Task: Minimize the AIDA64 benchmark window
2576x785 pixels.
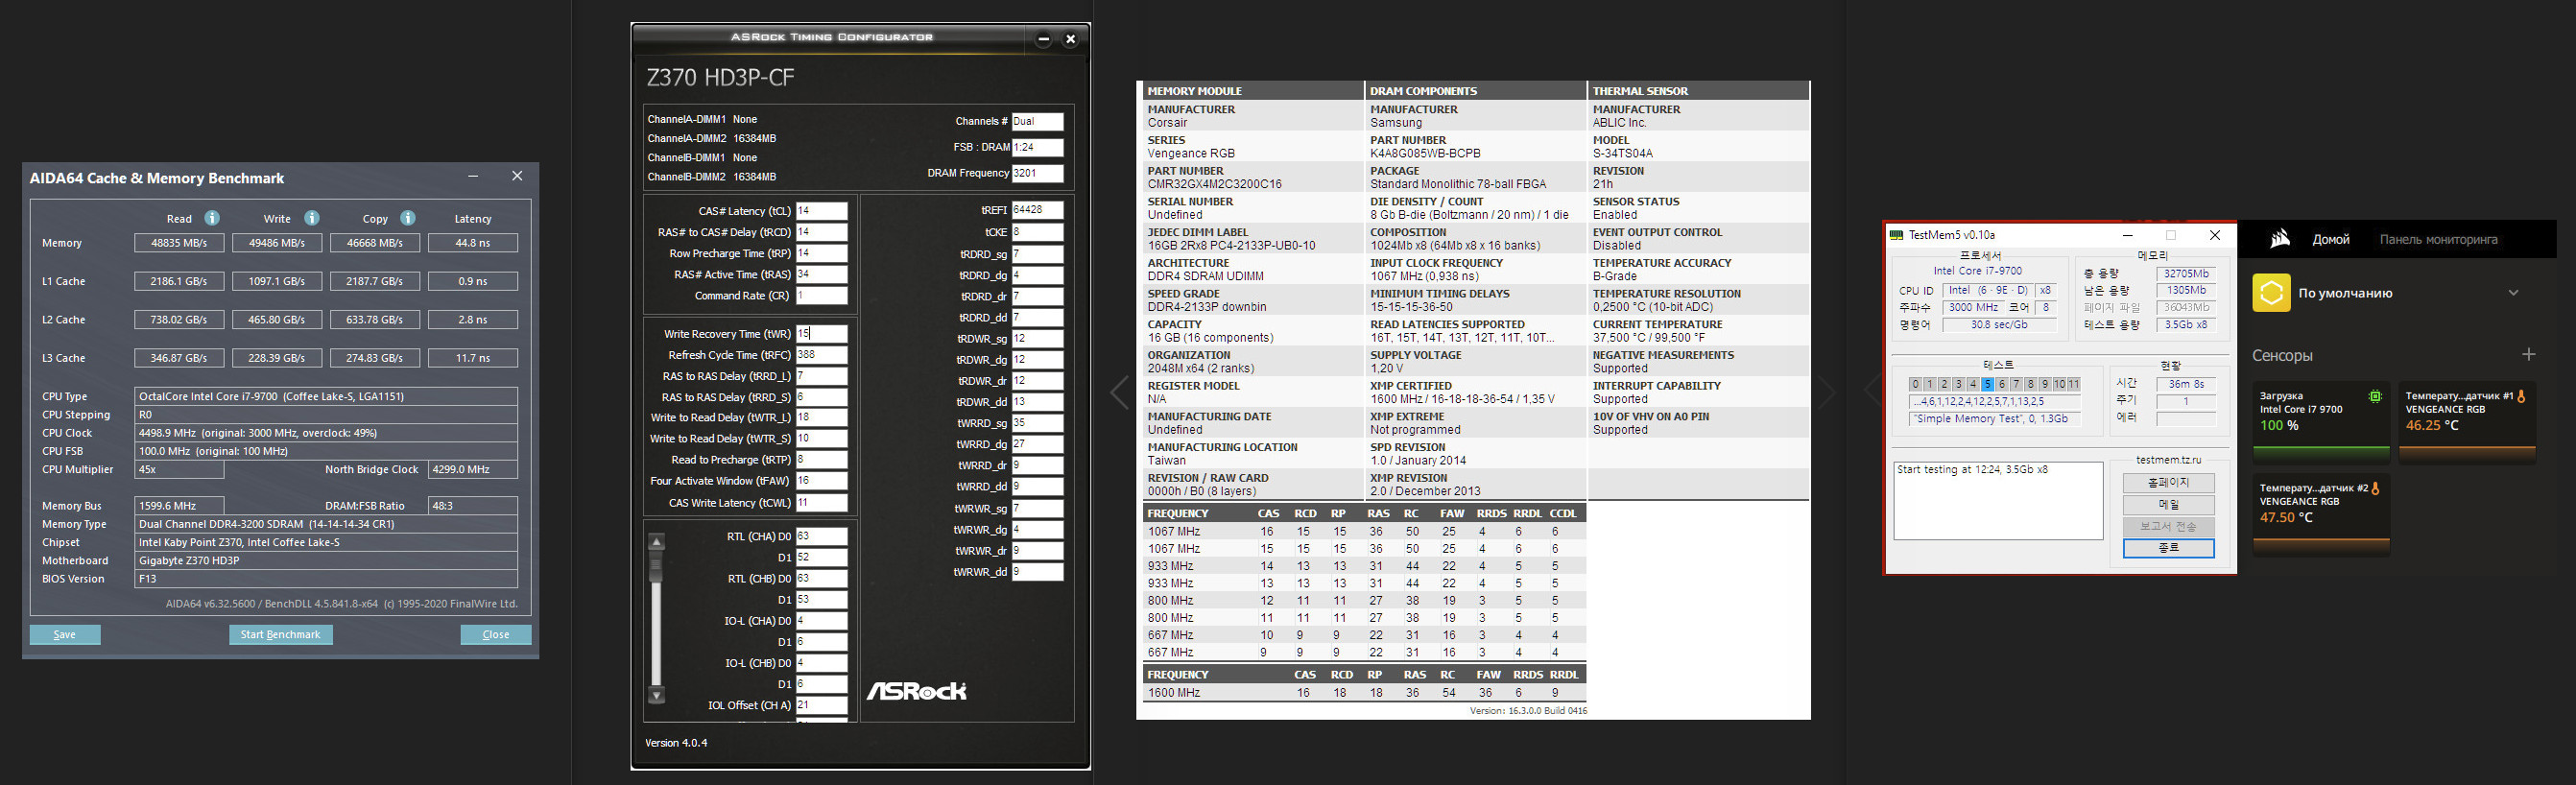Action: 473,176
